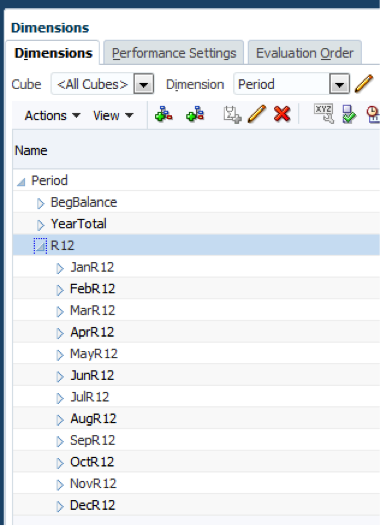Screen dimensions: 380x526
Task: Click the green checkmark validate icon
Action: (x=349, y=114)
